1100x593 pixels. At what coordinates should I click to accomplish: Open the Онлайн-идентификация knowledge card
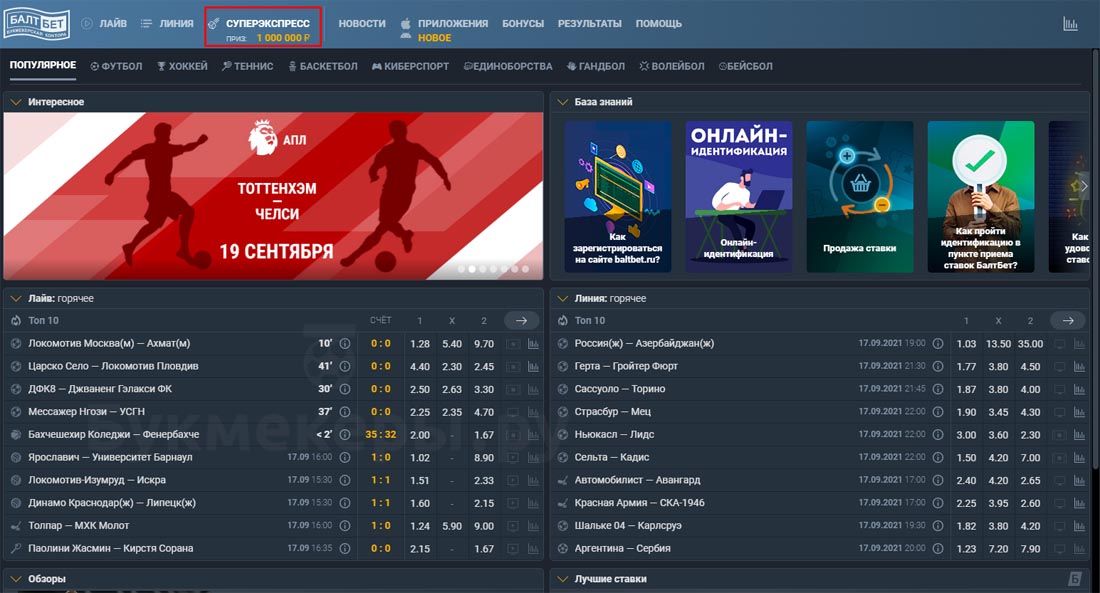click(738, 197)
